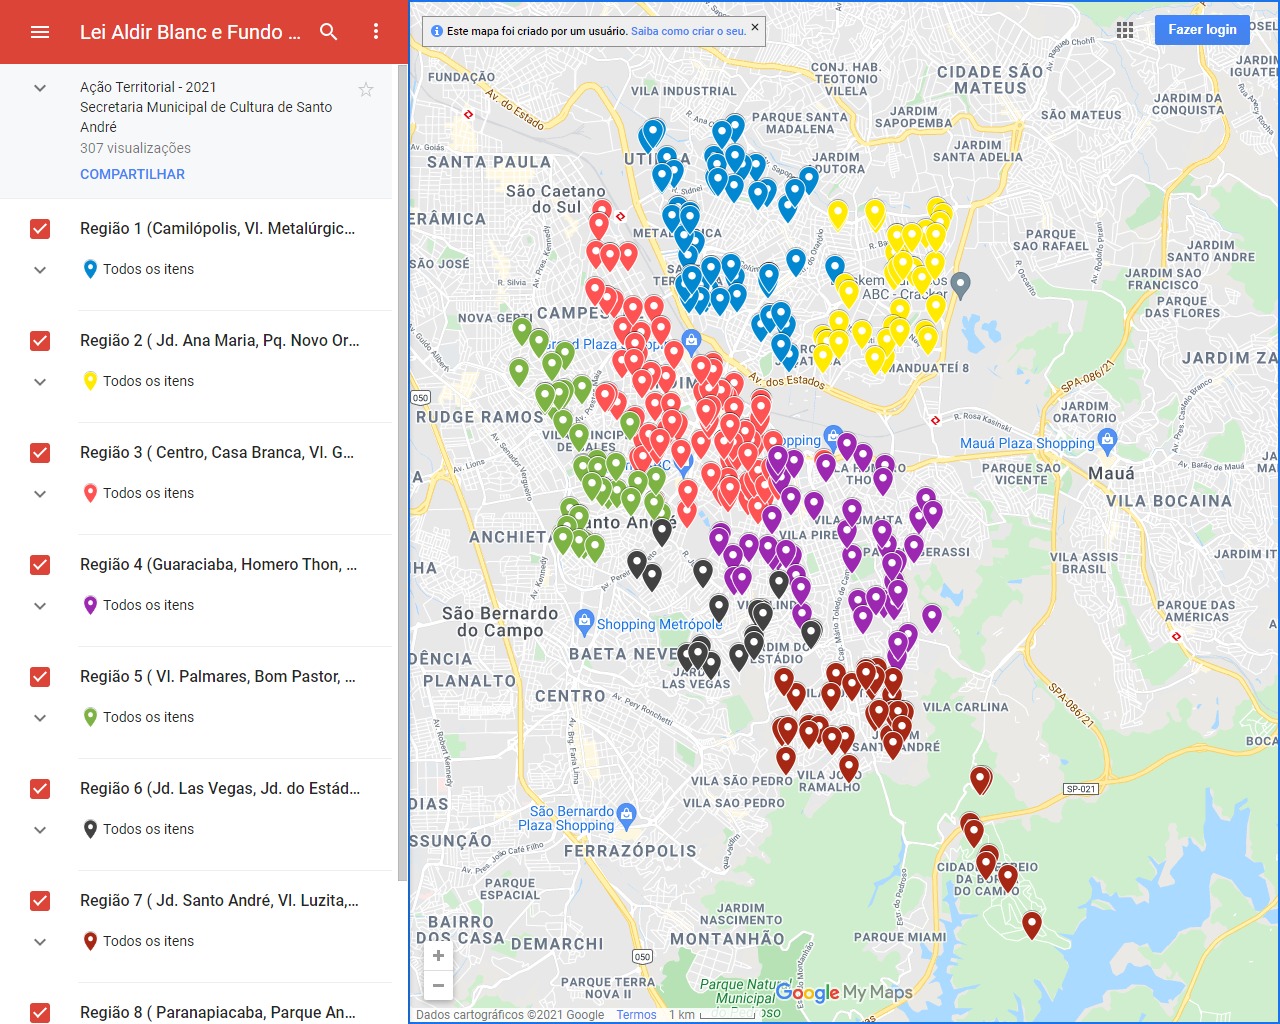Click the Fazer login button
The width and height of the screenshot is (1280, 1024).
[x=1202, y=29]
